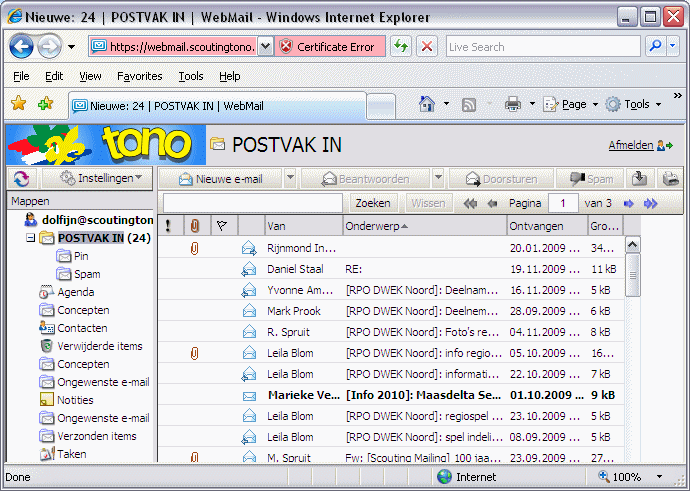690x491 pixels.
Task: Sort messages by the attachment column
Action: [x=195, y=226]
